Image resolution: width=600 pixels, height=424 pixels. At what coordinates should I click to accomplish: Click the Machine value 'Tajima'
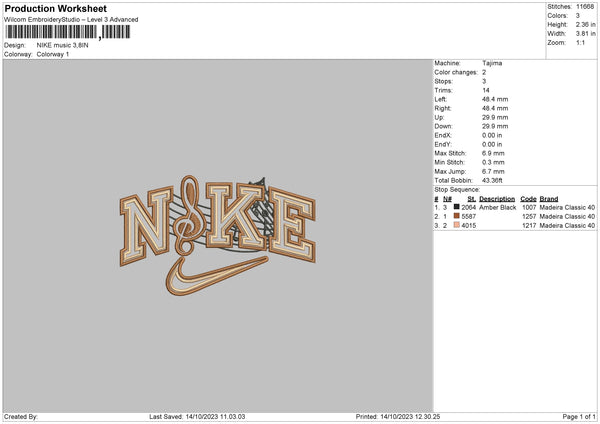coord(492,63)
